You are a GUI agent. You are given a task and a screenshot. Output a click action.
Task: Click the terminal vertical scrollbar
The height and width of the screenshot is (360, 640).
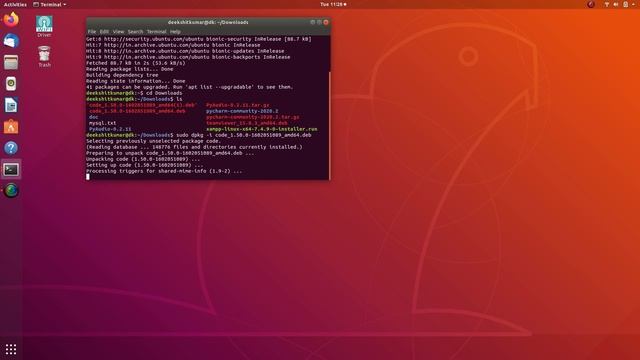tap(329, 126)
